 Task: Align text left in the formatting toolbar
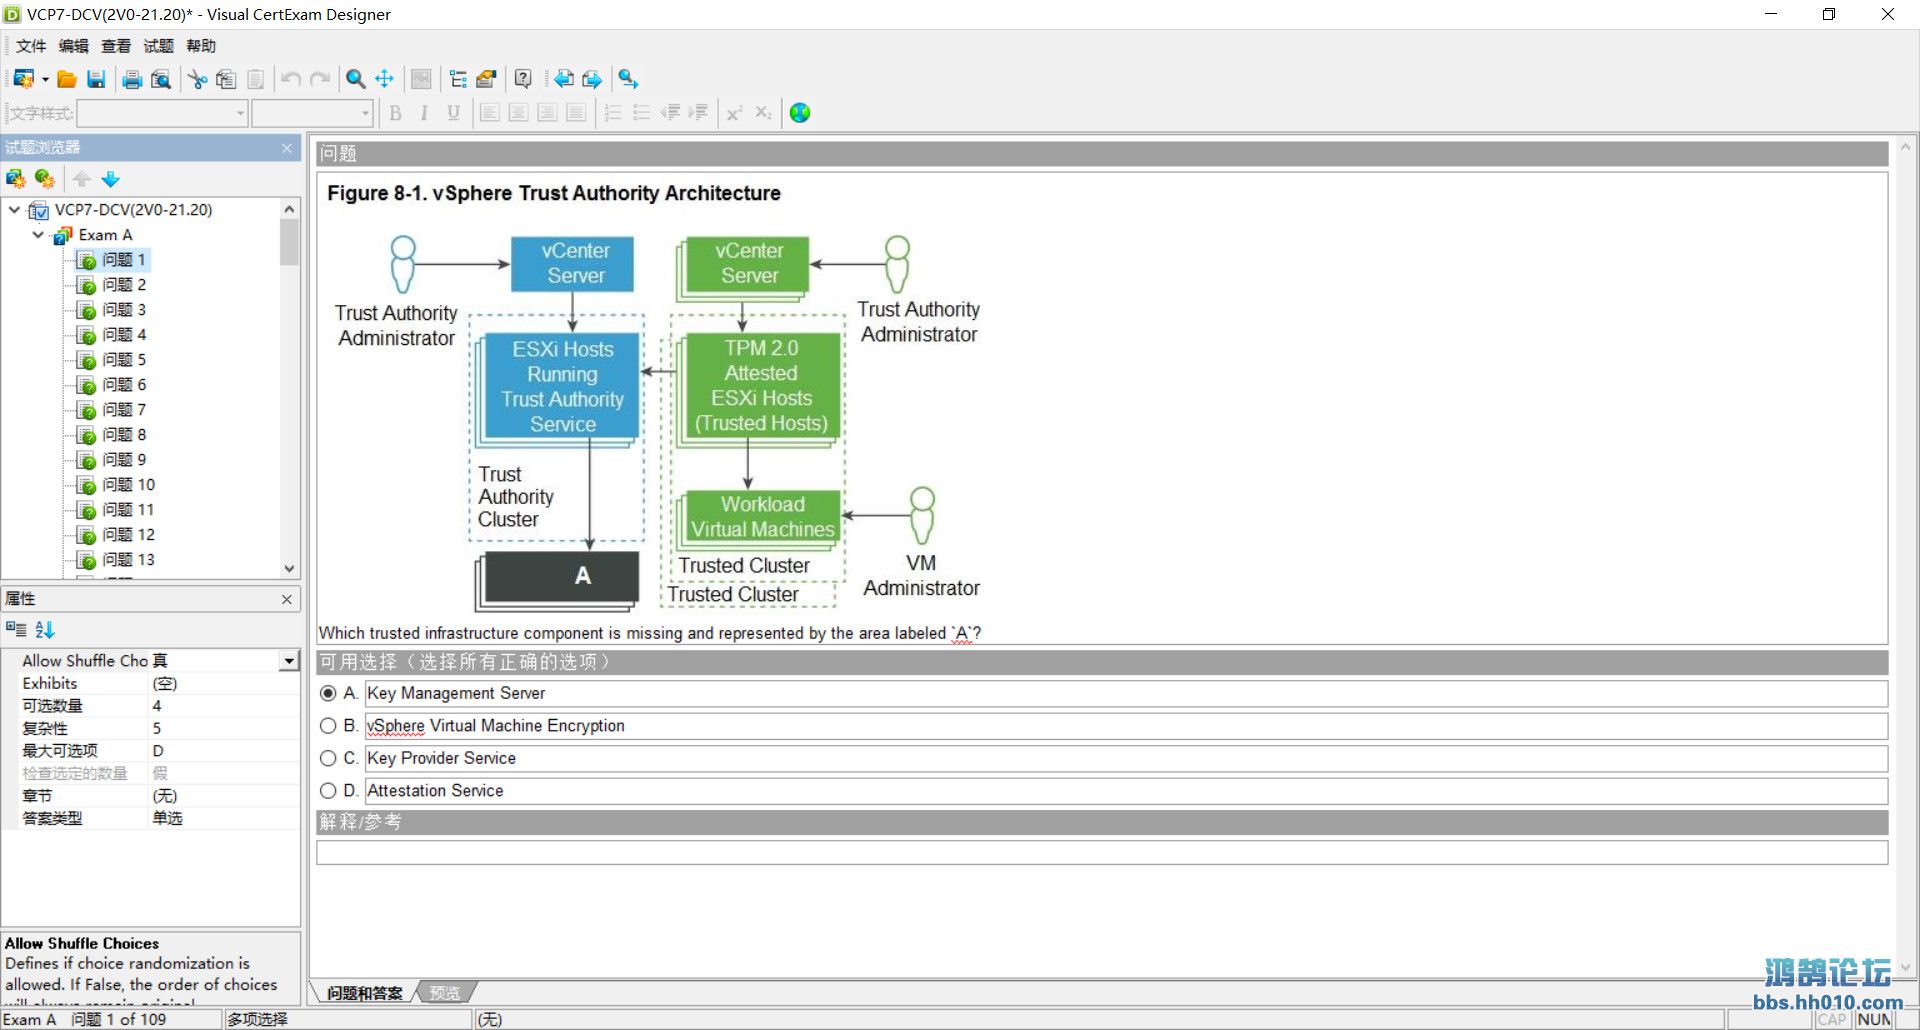489,113
